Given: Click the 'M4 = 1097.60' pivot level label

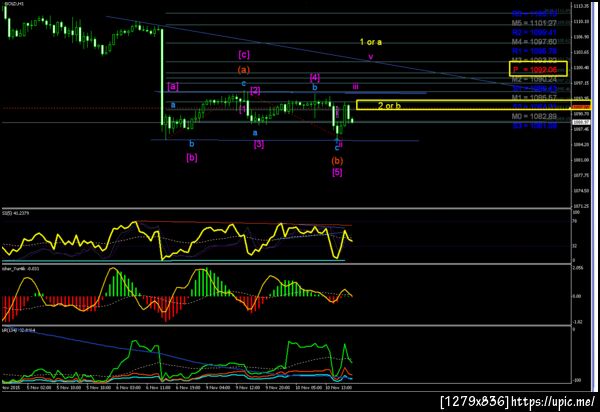Looking at the screenshot, I should point(534,41).
